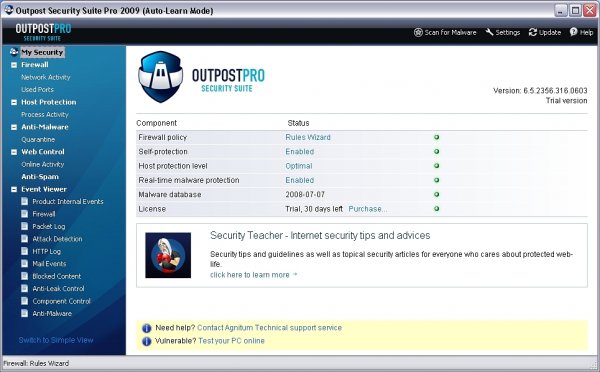Click the Help question mark icon
Screen dimensions: 600x372
pyautogui.click(x=574, y=32)
